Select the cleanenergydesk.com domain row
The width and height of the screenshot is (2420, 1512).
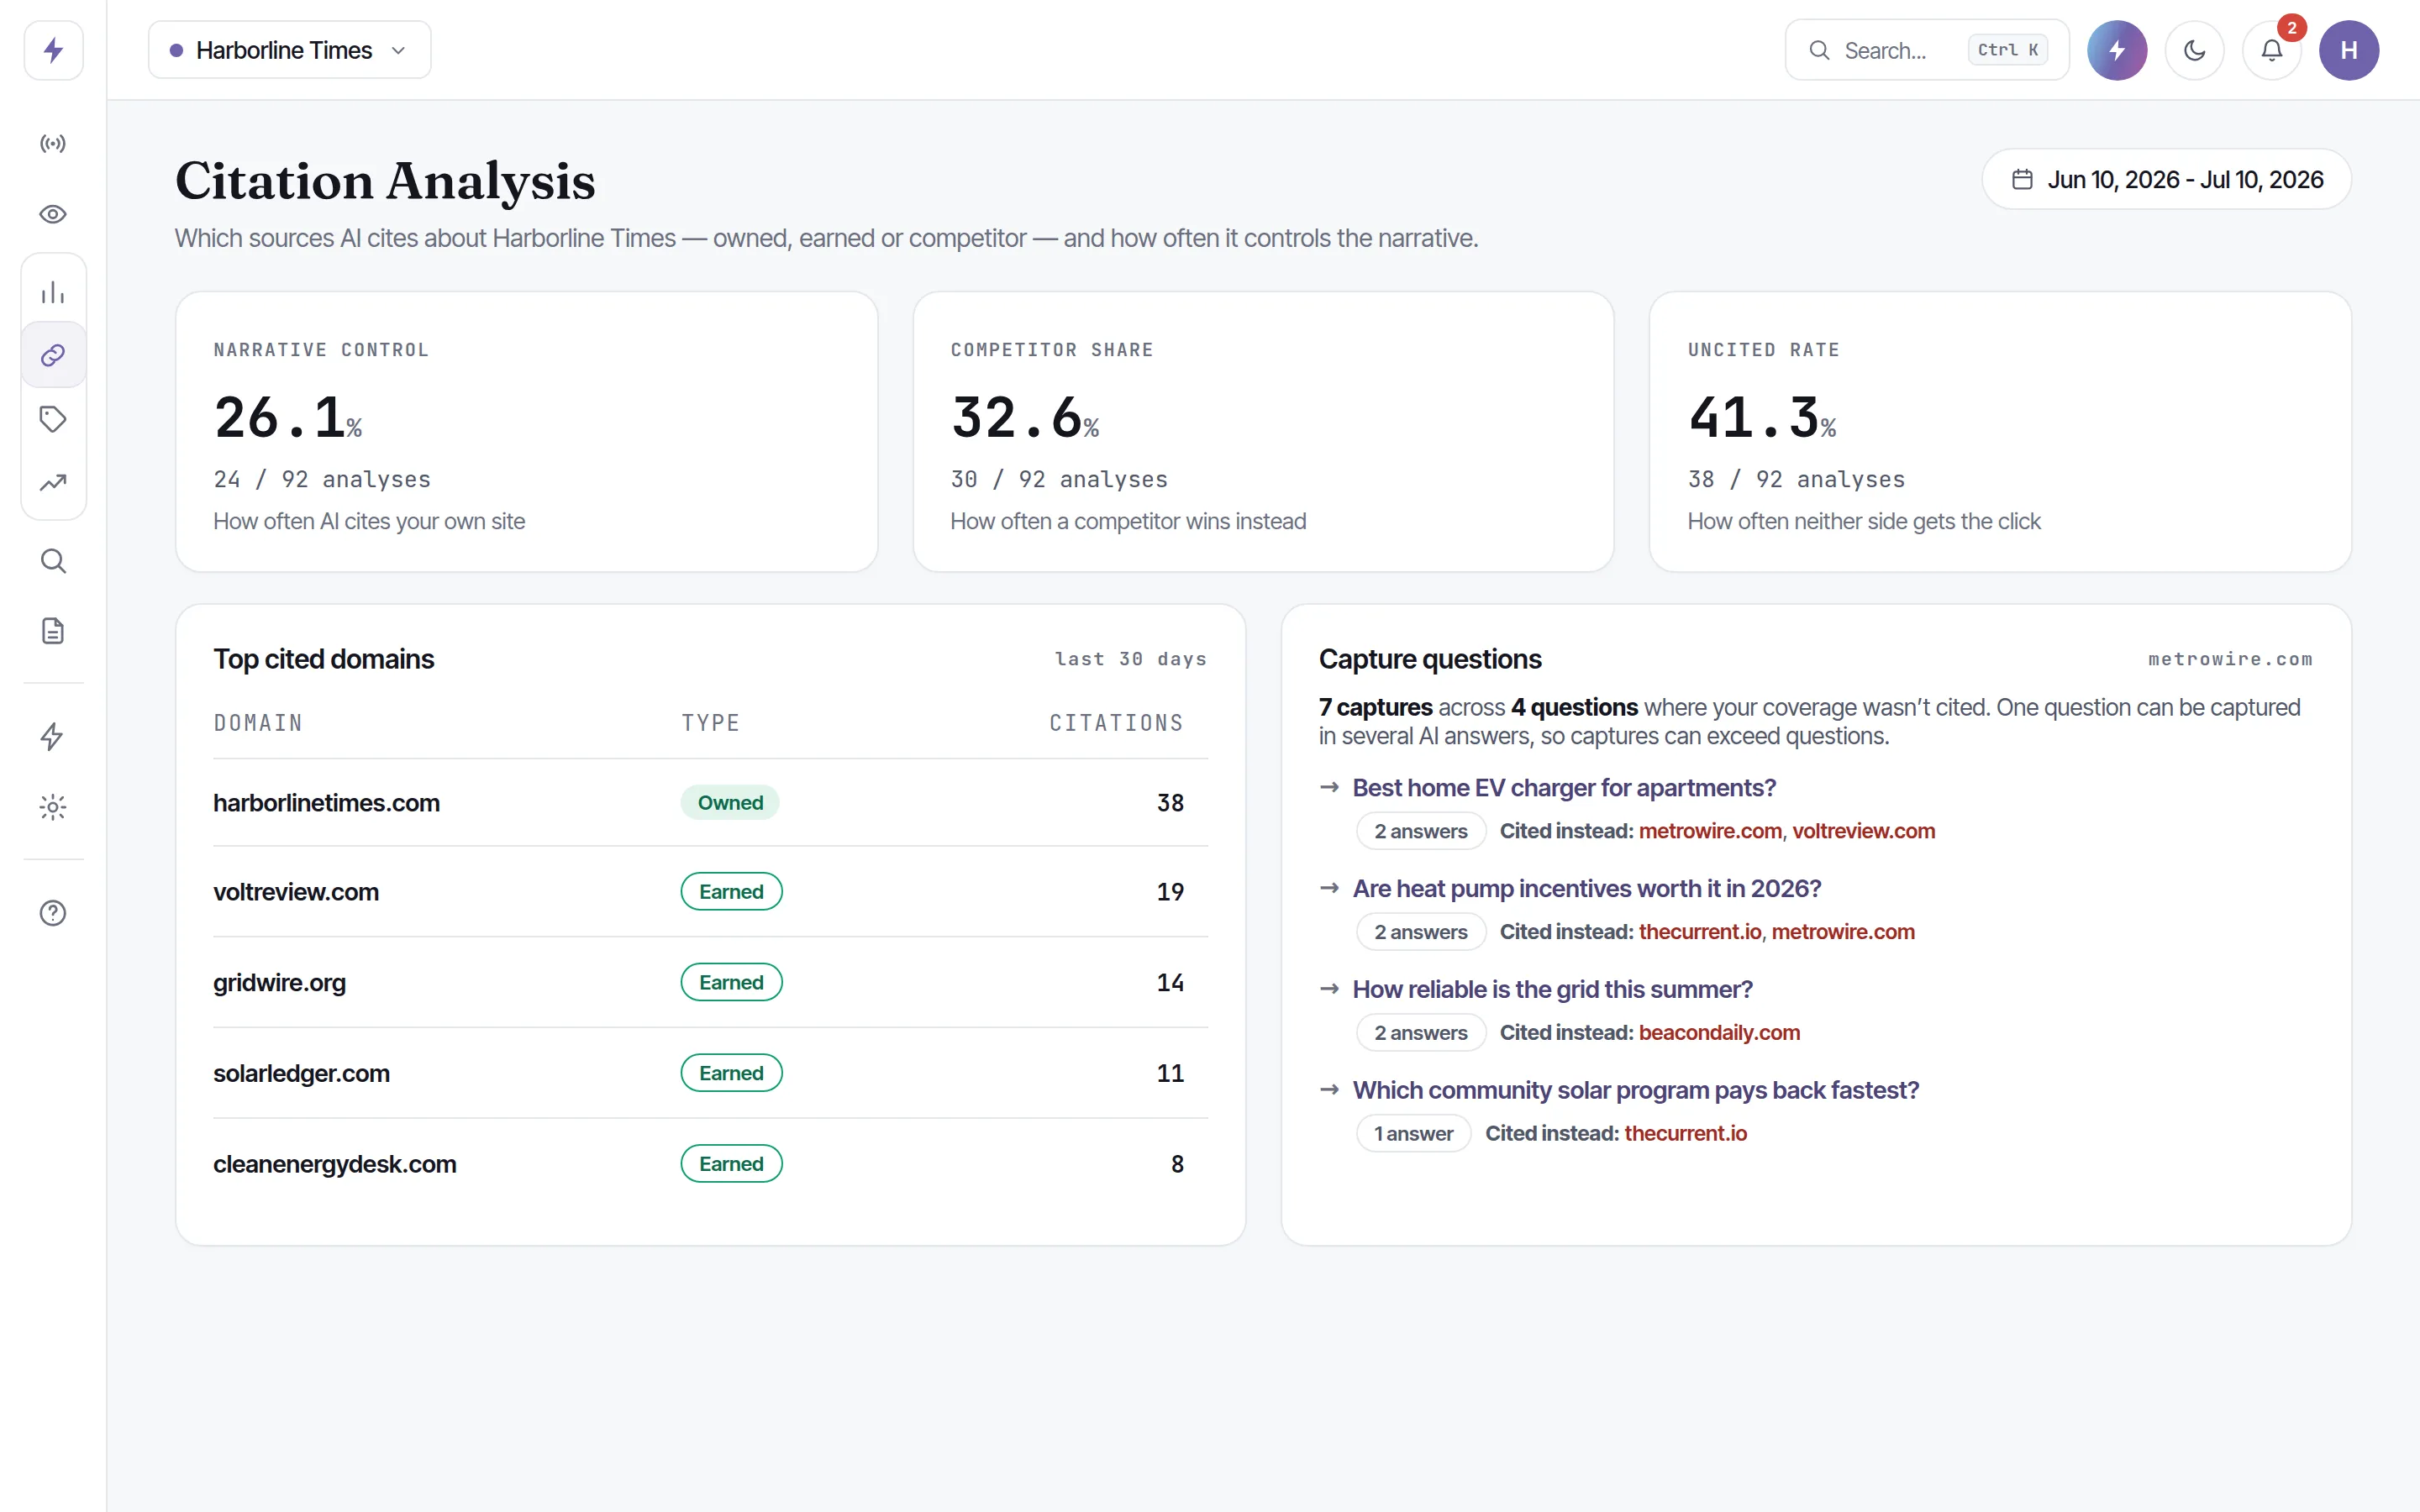[710, 1164]
